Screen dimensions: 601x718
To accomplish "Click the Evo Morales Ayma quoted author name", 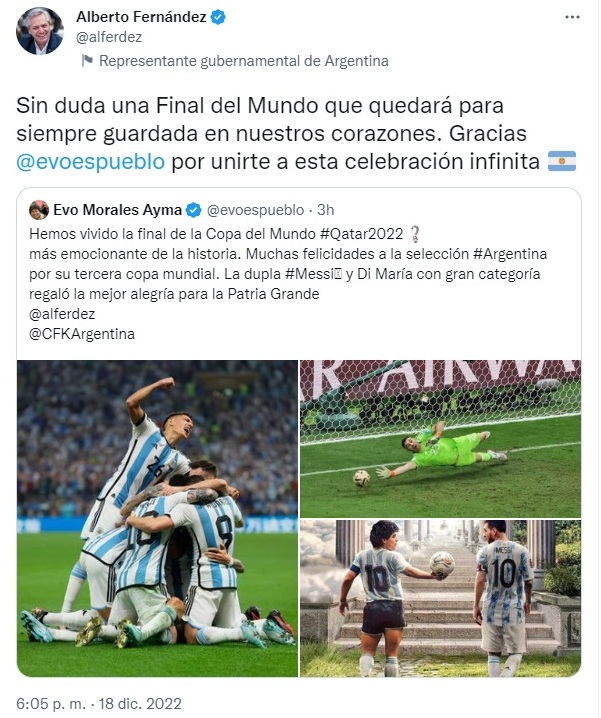I will tap(118, 210).
